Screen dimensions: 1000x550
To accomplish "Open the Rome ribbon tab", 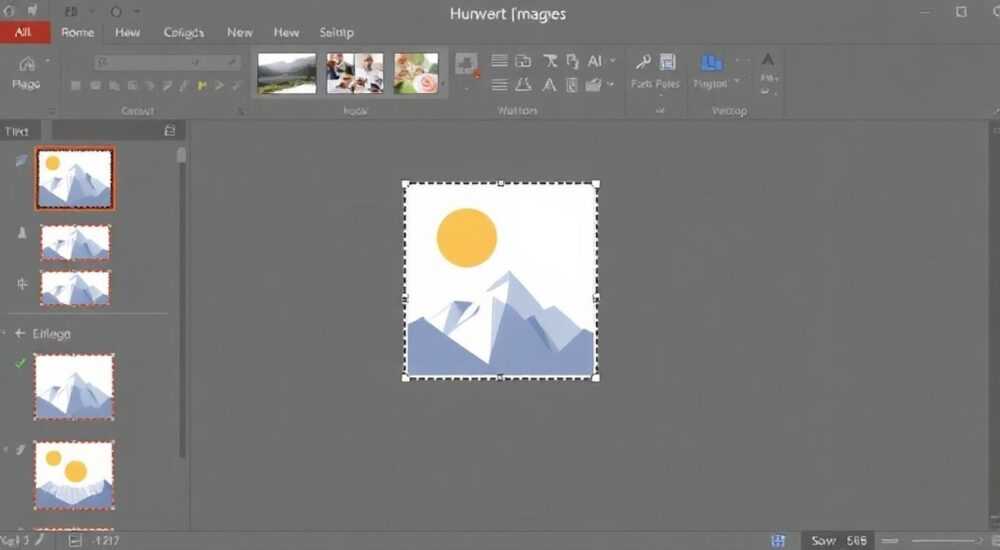I will coord(78,33).
